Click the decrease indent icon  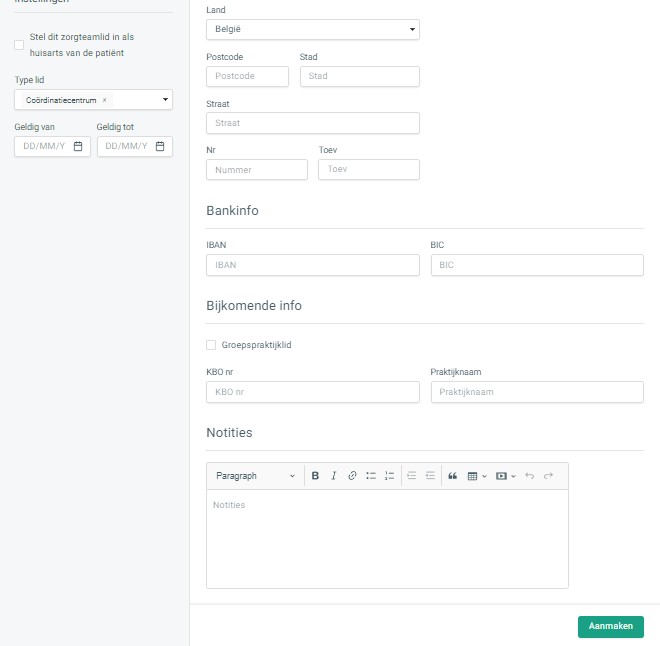(x=430, y=476)
